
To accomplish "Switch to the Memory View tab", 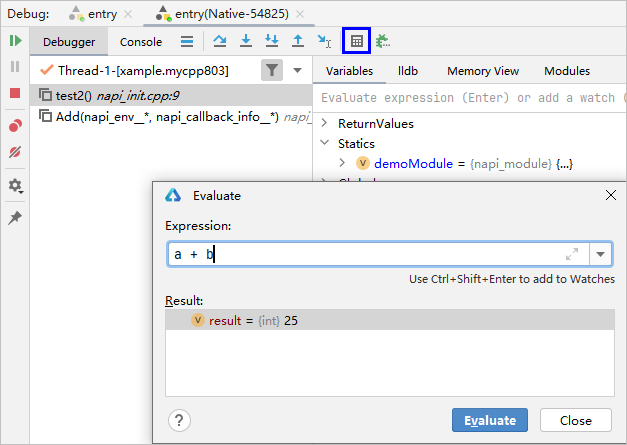I will 483,71.
